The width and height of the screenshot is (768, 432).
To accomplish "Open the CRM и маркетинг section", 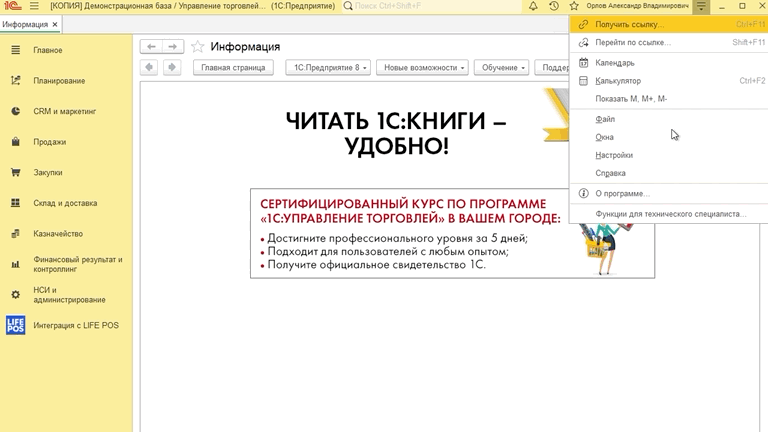I will [66, 111].
